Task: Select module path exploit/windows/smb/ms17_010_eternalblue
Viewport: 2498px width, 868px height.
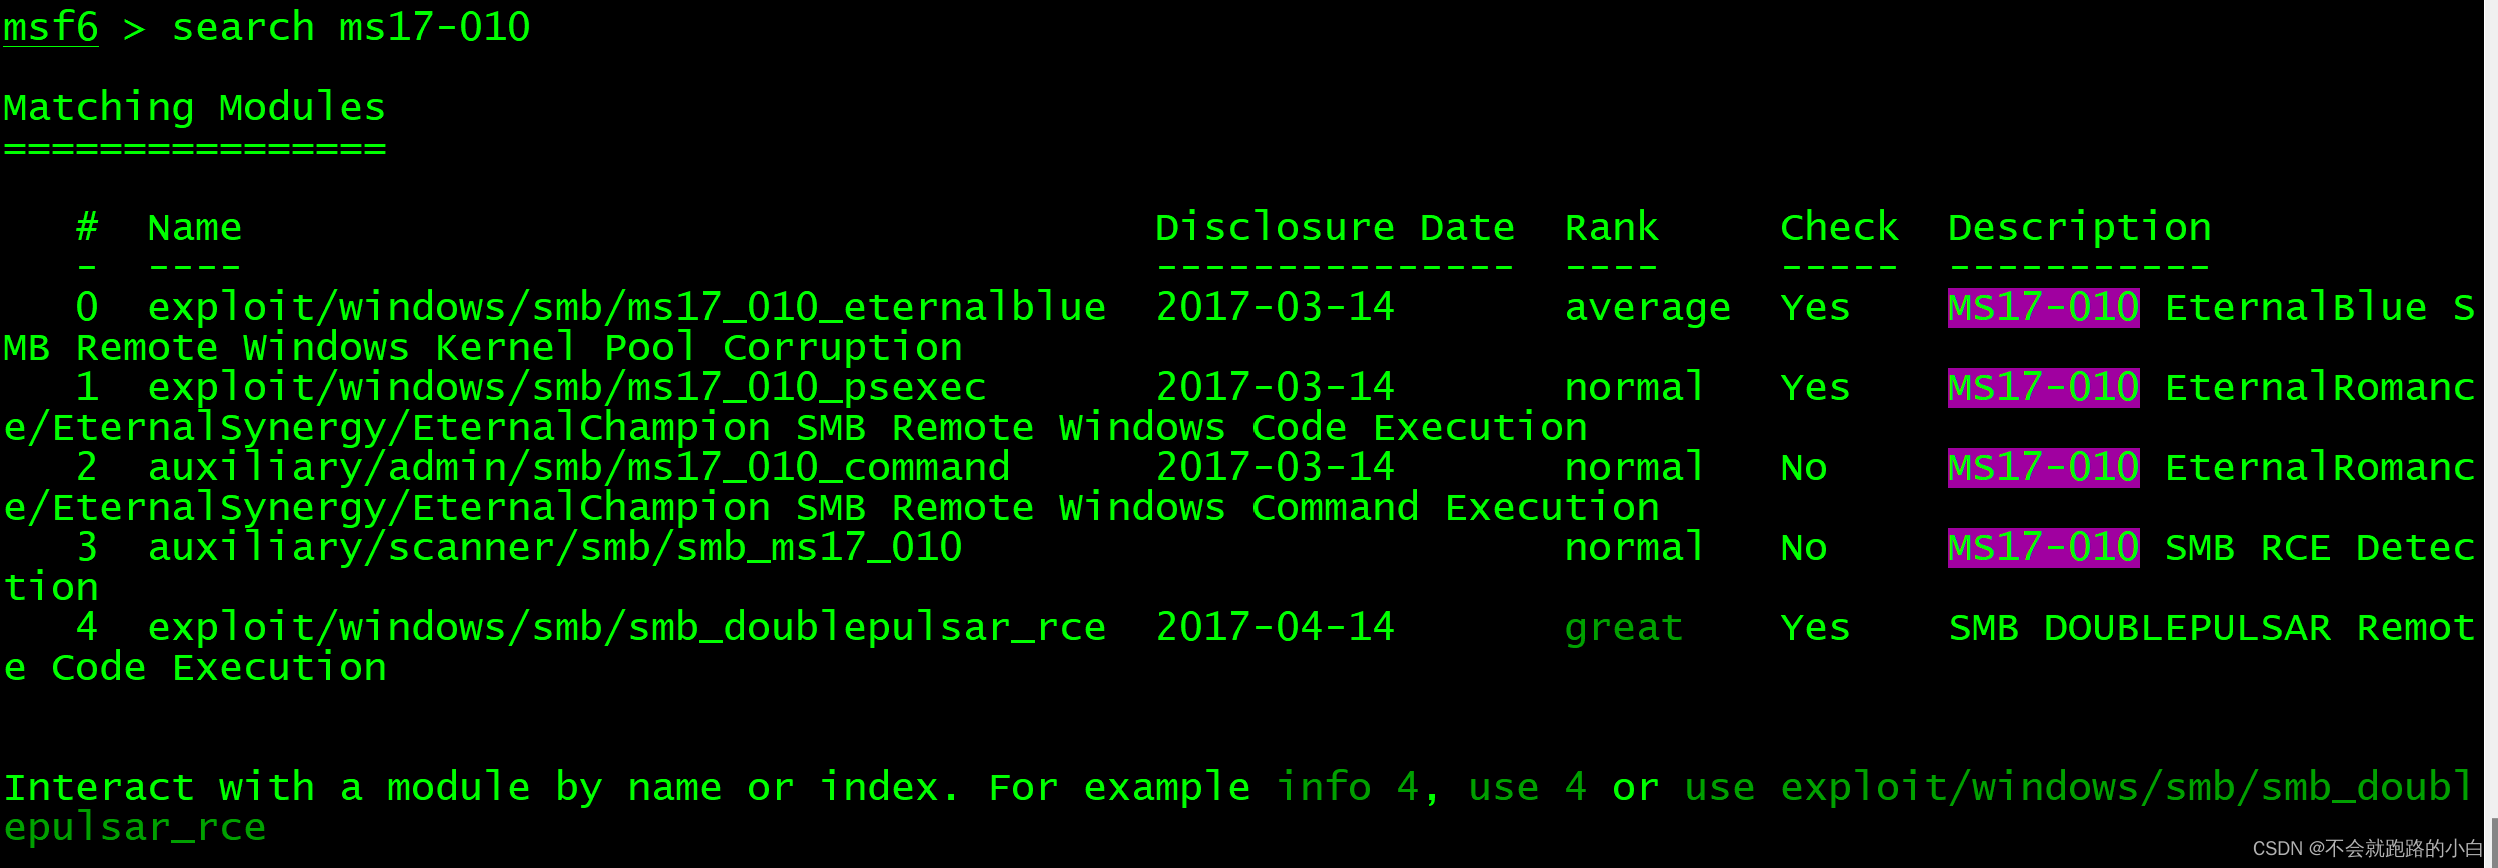Action: click(627, 307)
